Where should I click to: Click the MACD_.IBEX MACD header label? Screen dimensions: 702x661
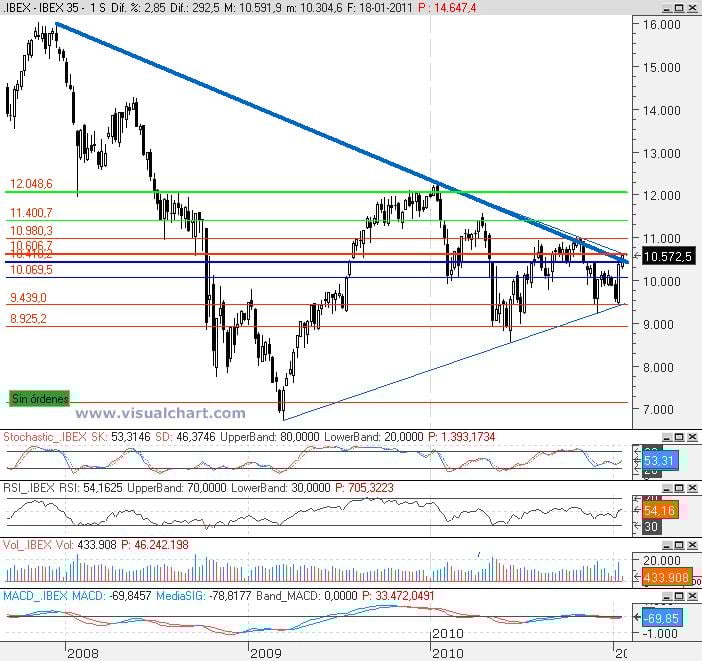[x=54, y=596]
